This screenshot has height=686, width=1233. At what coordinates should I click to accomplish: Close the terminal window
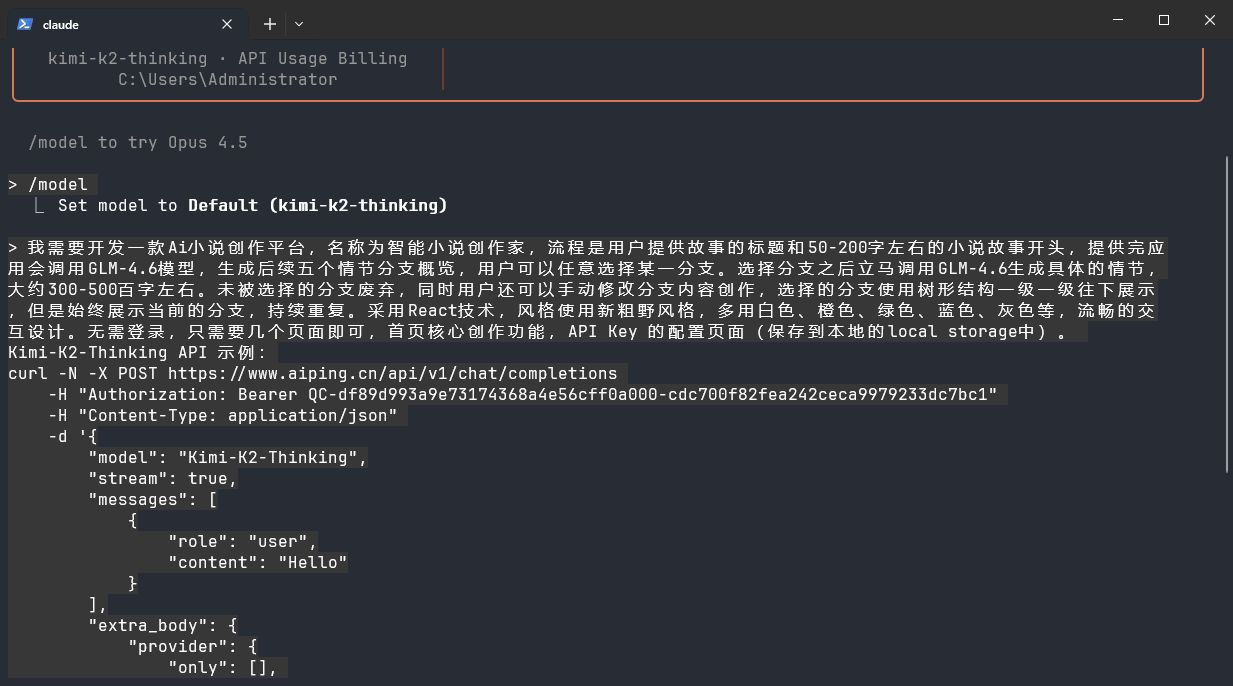coord(1210,20)
